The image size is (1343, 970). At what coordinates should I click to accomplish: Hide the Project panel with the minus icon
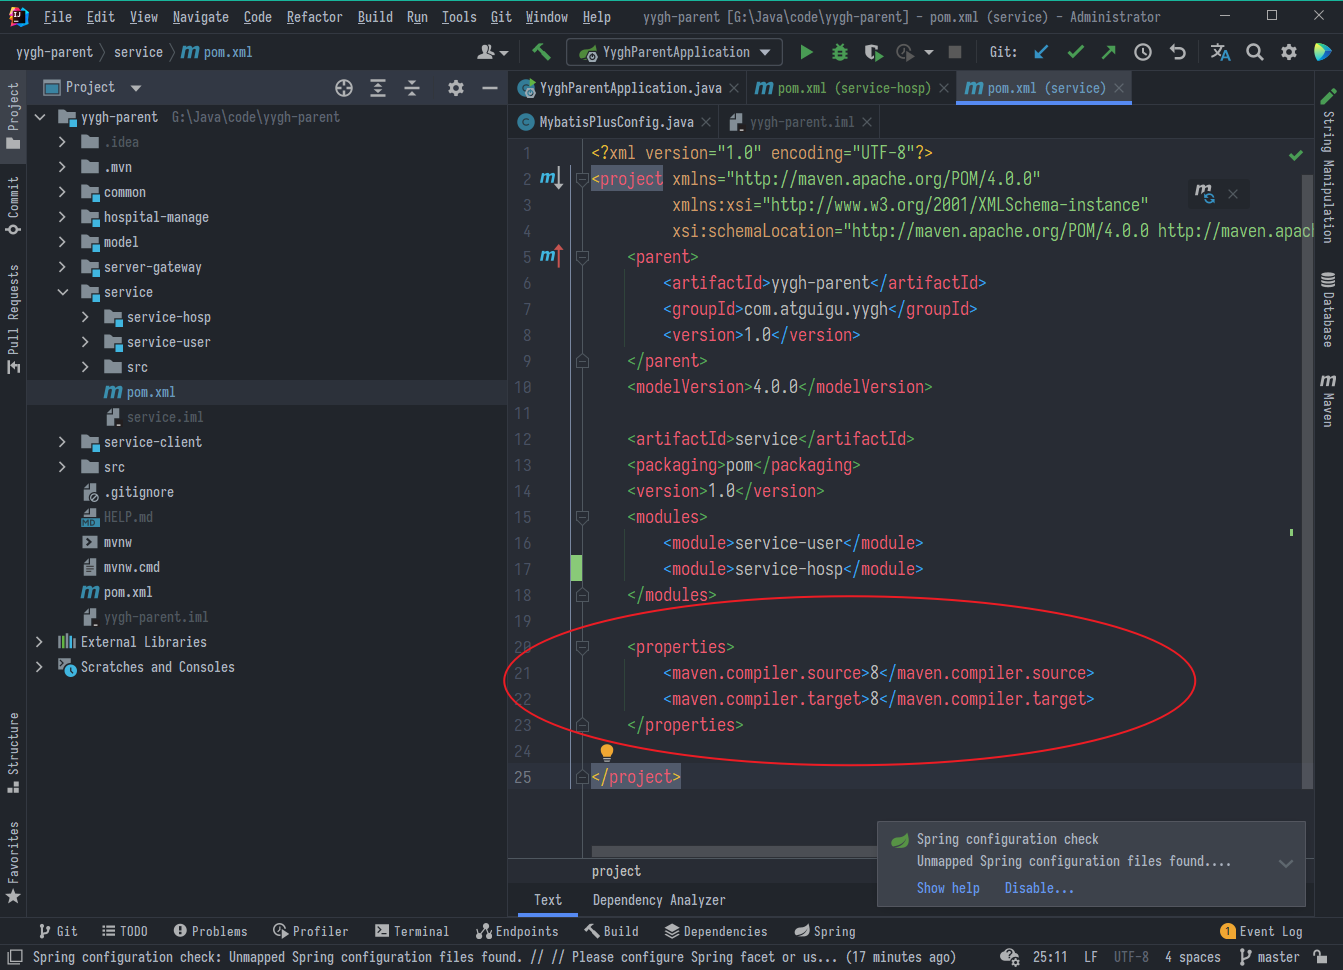point(490,88)
